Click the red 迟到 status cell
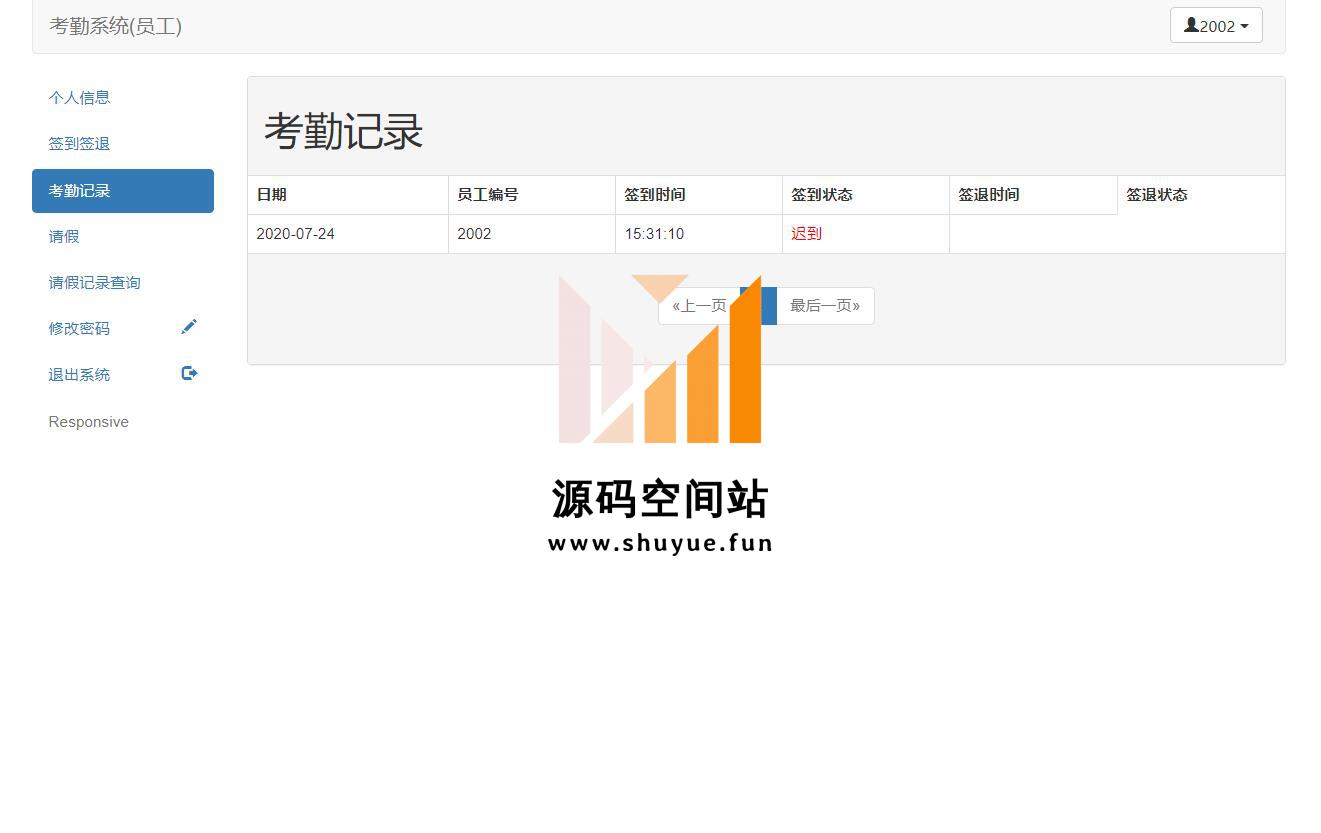Image resolution: width=1321 pixels, height=833 pixels. click(866, 234)
